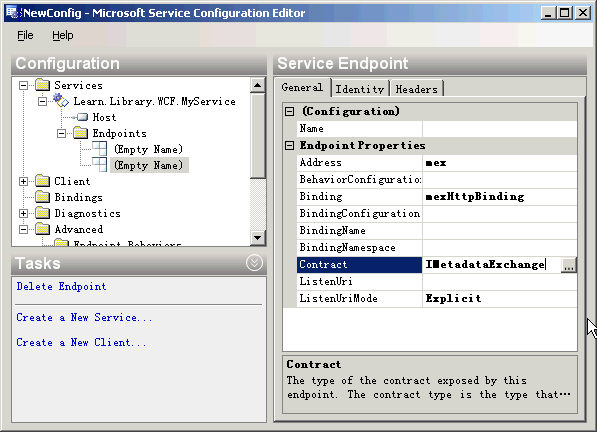Collapse the Learn.Library.WCF.MyService node
This screenshot has height=432, width=597.
tap(43, 101)
